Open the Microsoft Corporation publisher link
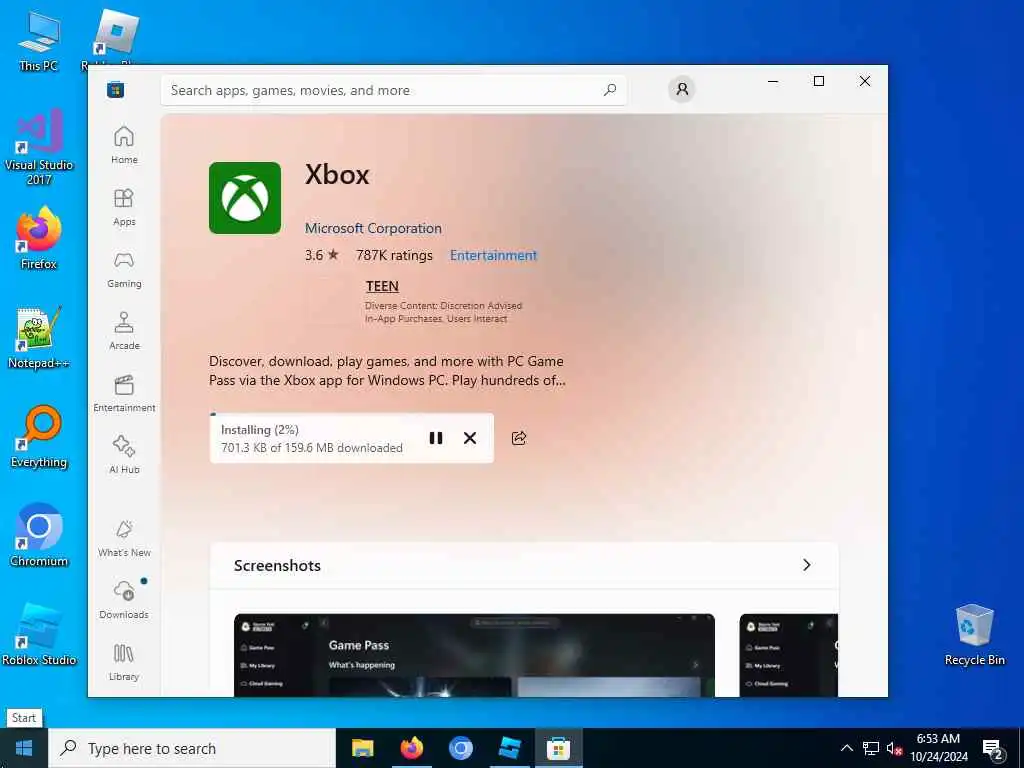 pos(373,228)
